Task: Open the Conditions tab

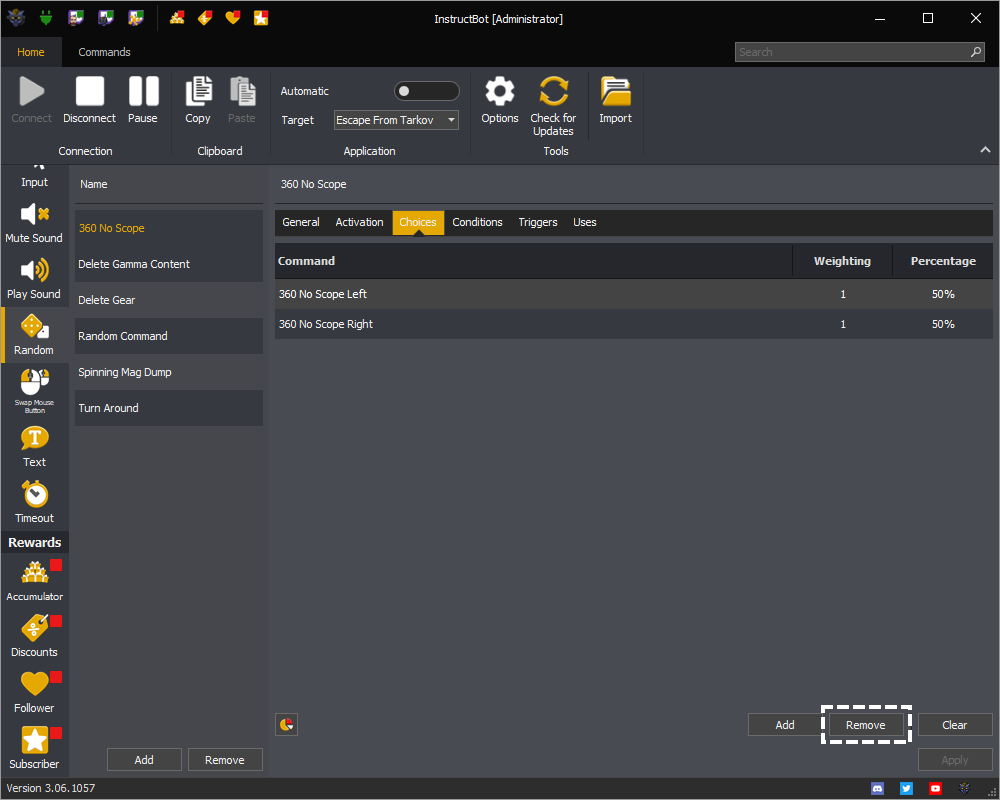Action: (x=478, y=222)
